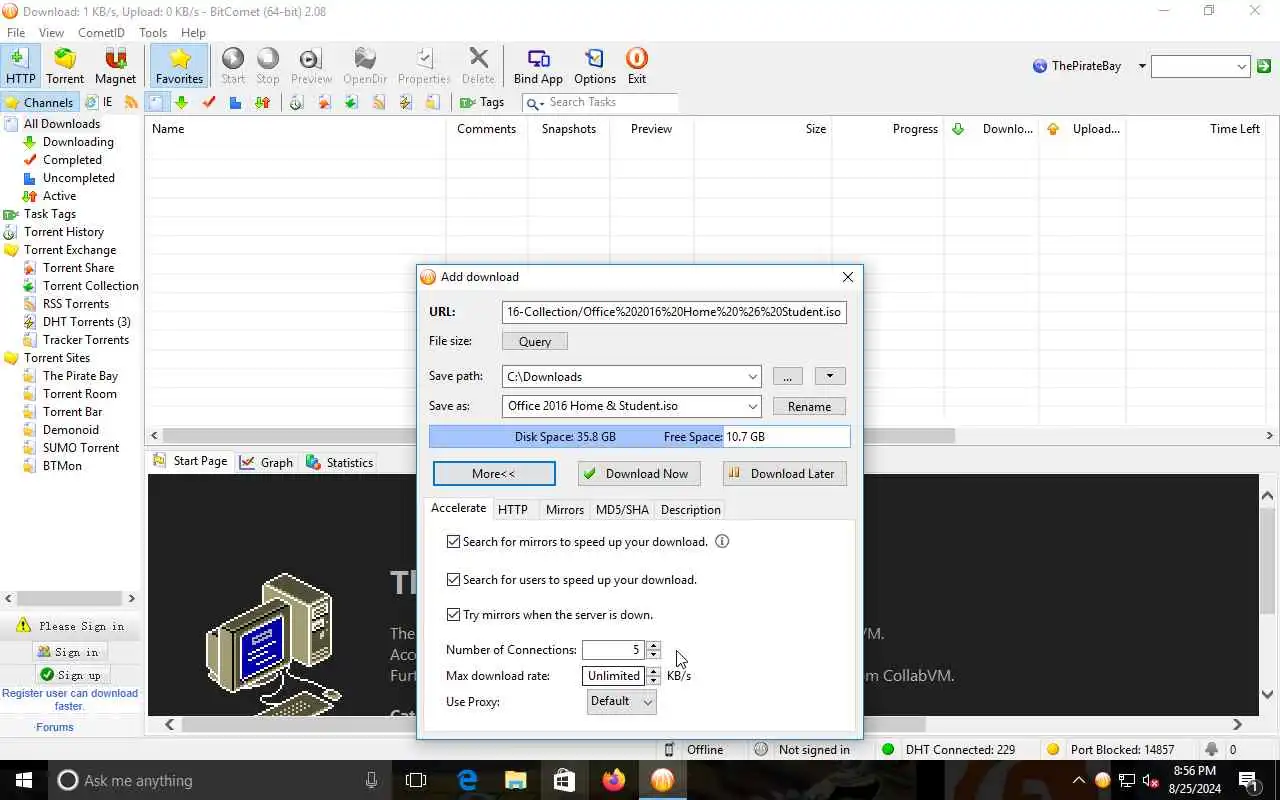The width and height of the screenshot is (1280, 800).
Task: Switch to the Description tab
Action: click(690, 509)
